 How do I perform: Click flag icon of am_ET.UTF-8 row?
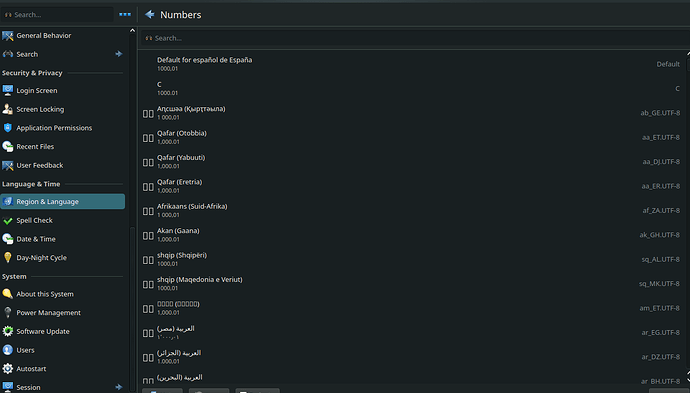point(148,309)
